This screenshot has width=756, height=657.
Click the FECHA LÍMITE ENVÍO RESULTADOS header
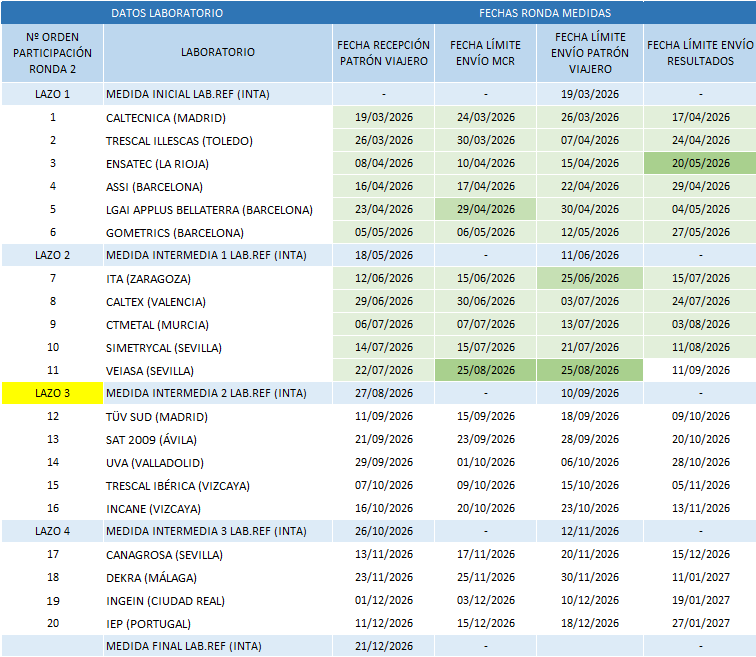tap(700, 53)
